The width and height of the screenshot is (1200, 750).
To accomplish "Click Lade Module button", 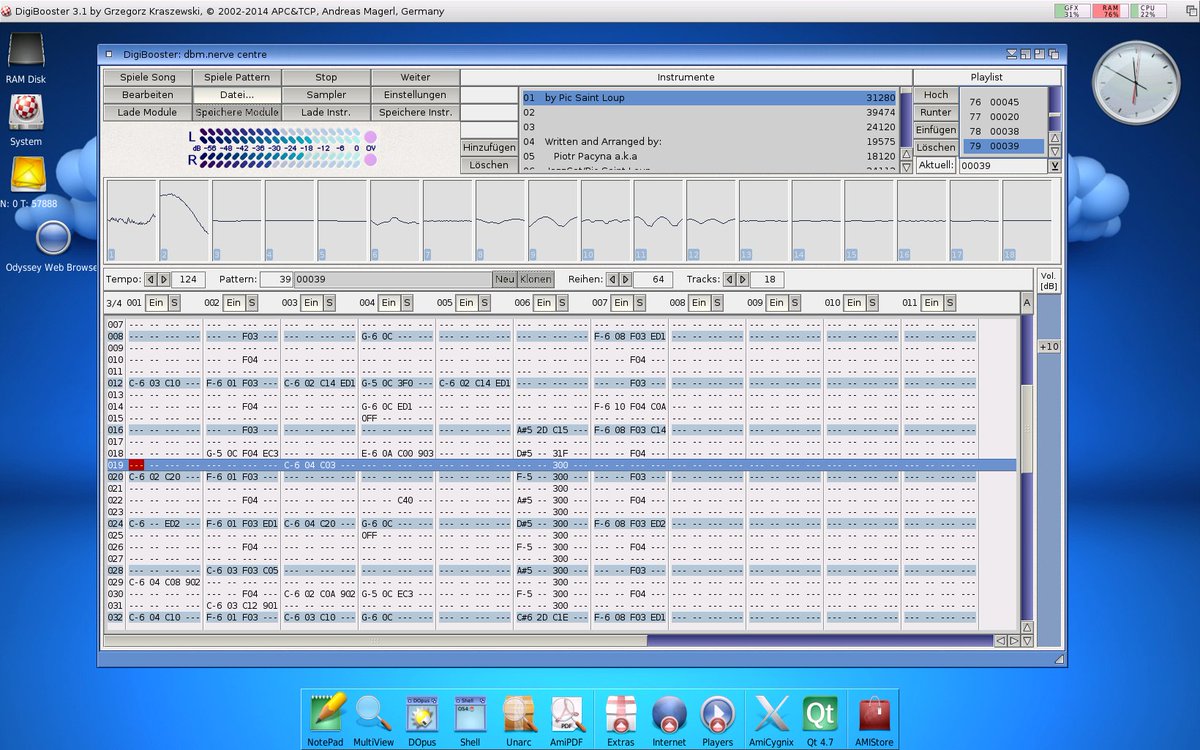I will pyautogui.click(x=147, y=113).
